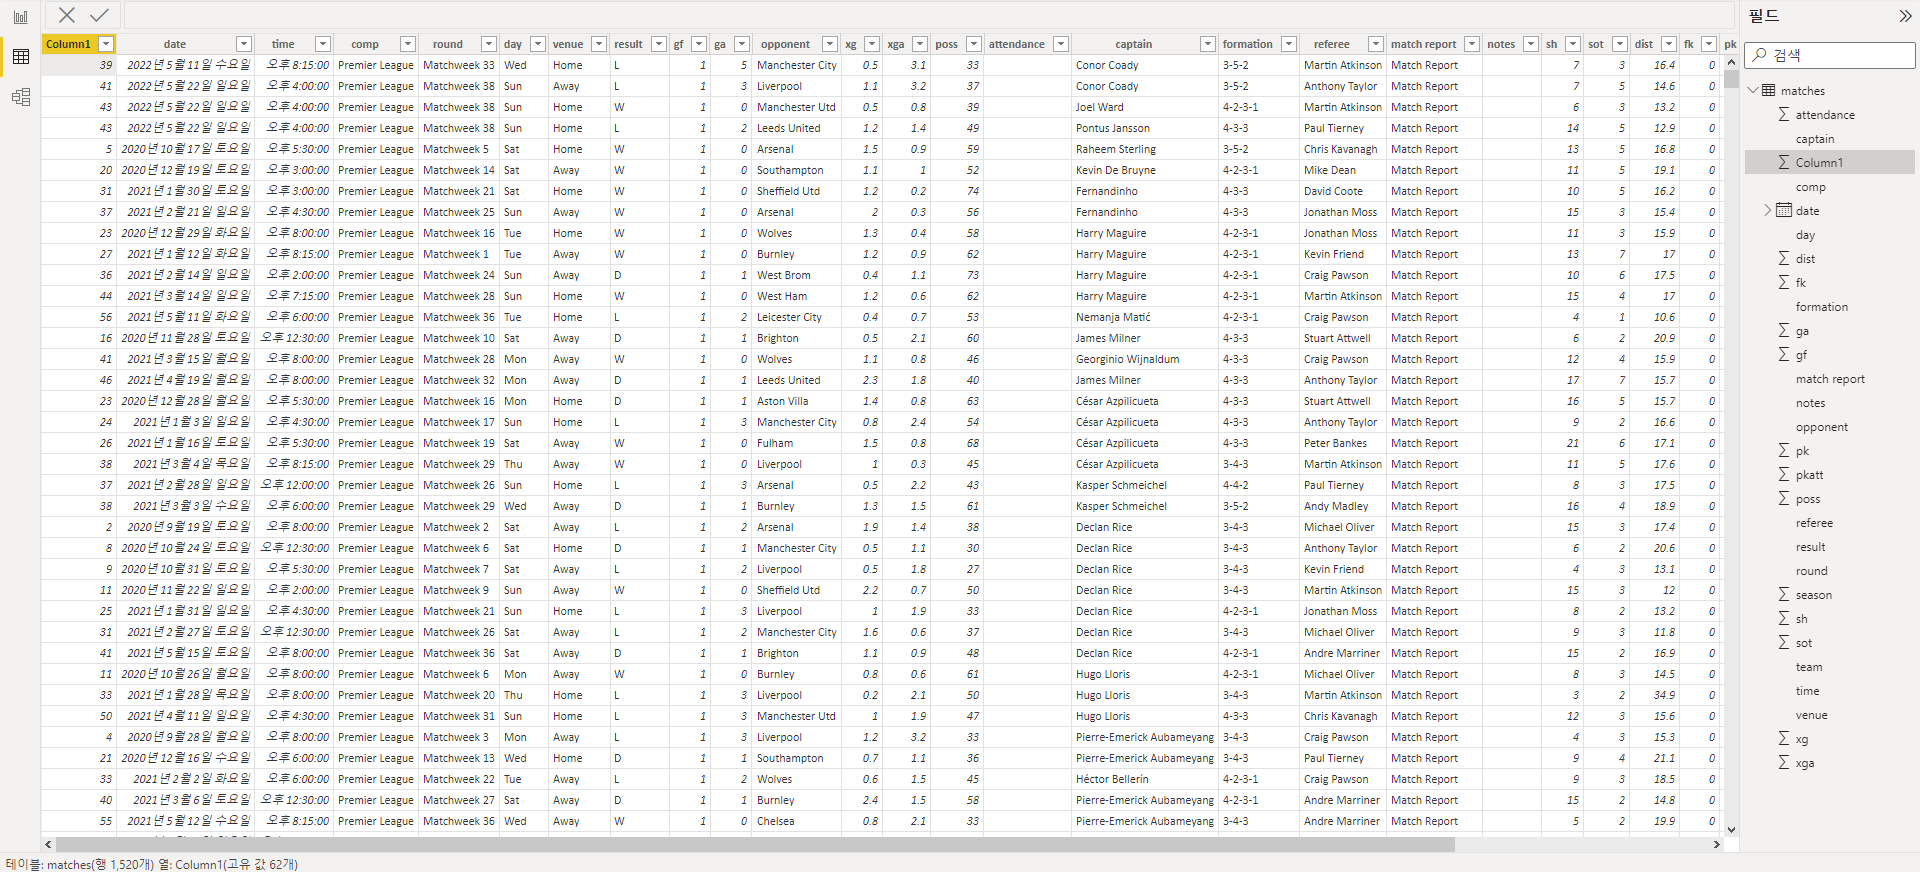Click sigma icon next to gf

point(1784,355)
